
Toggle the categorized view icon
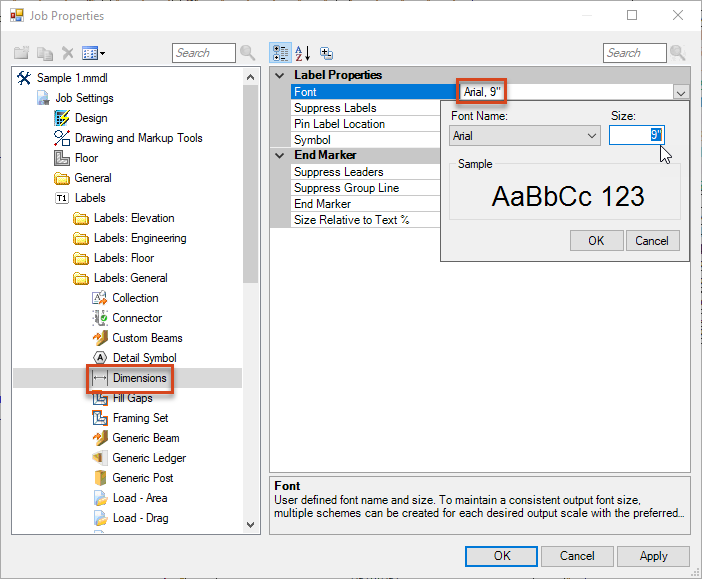pyautogui.click(x=281, y=53)
